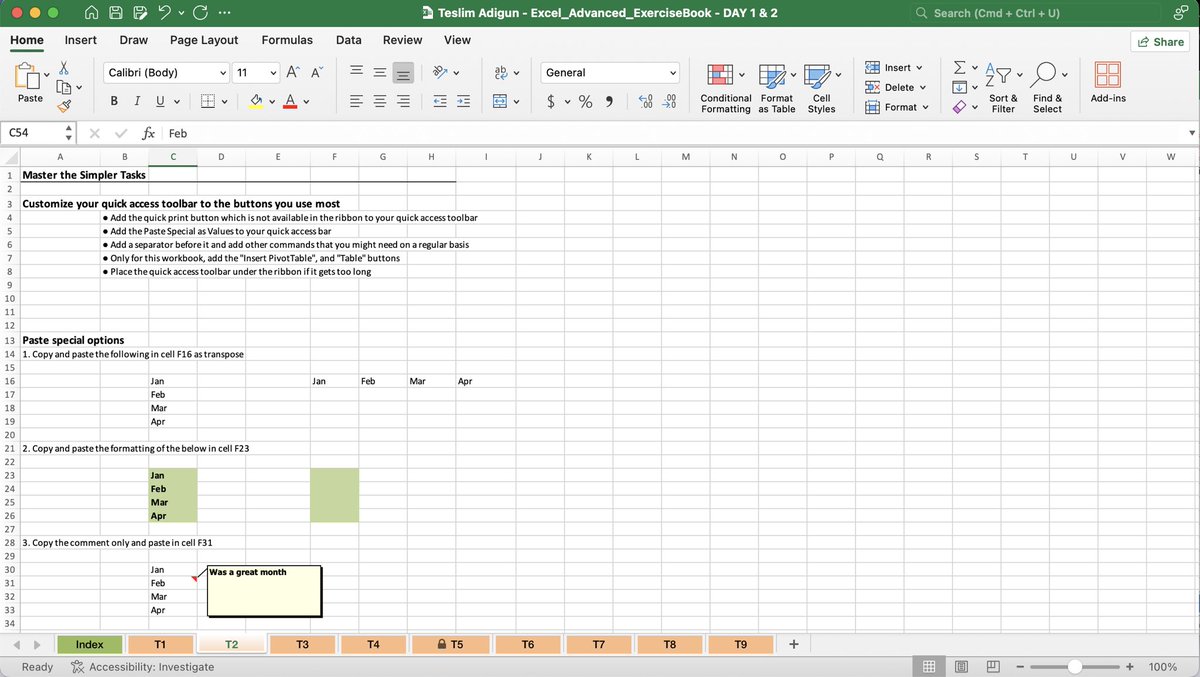This screenshot has height=677, width=1200.
Task: Open Sort & Filter menu
Action: (1003, 89)
